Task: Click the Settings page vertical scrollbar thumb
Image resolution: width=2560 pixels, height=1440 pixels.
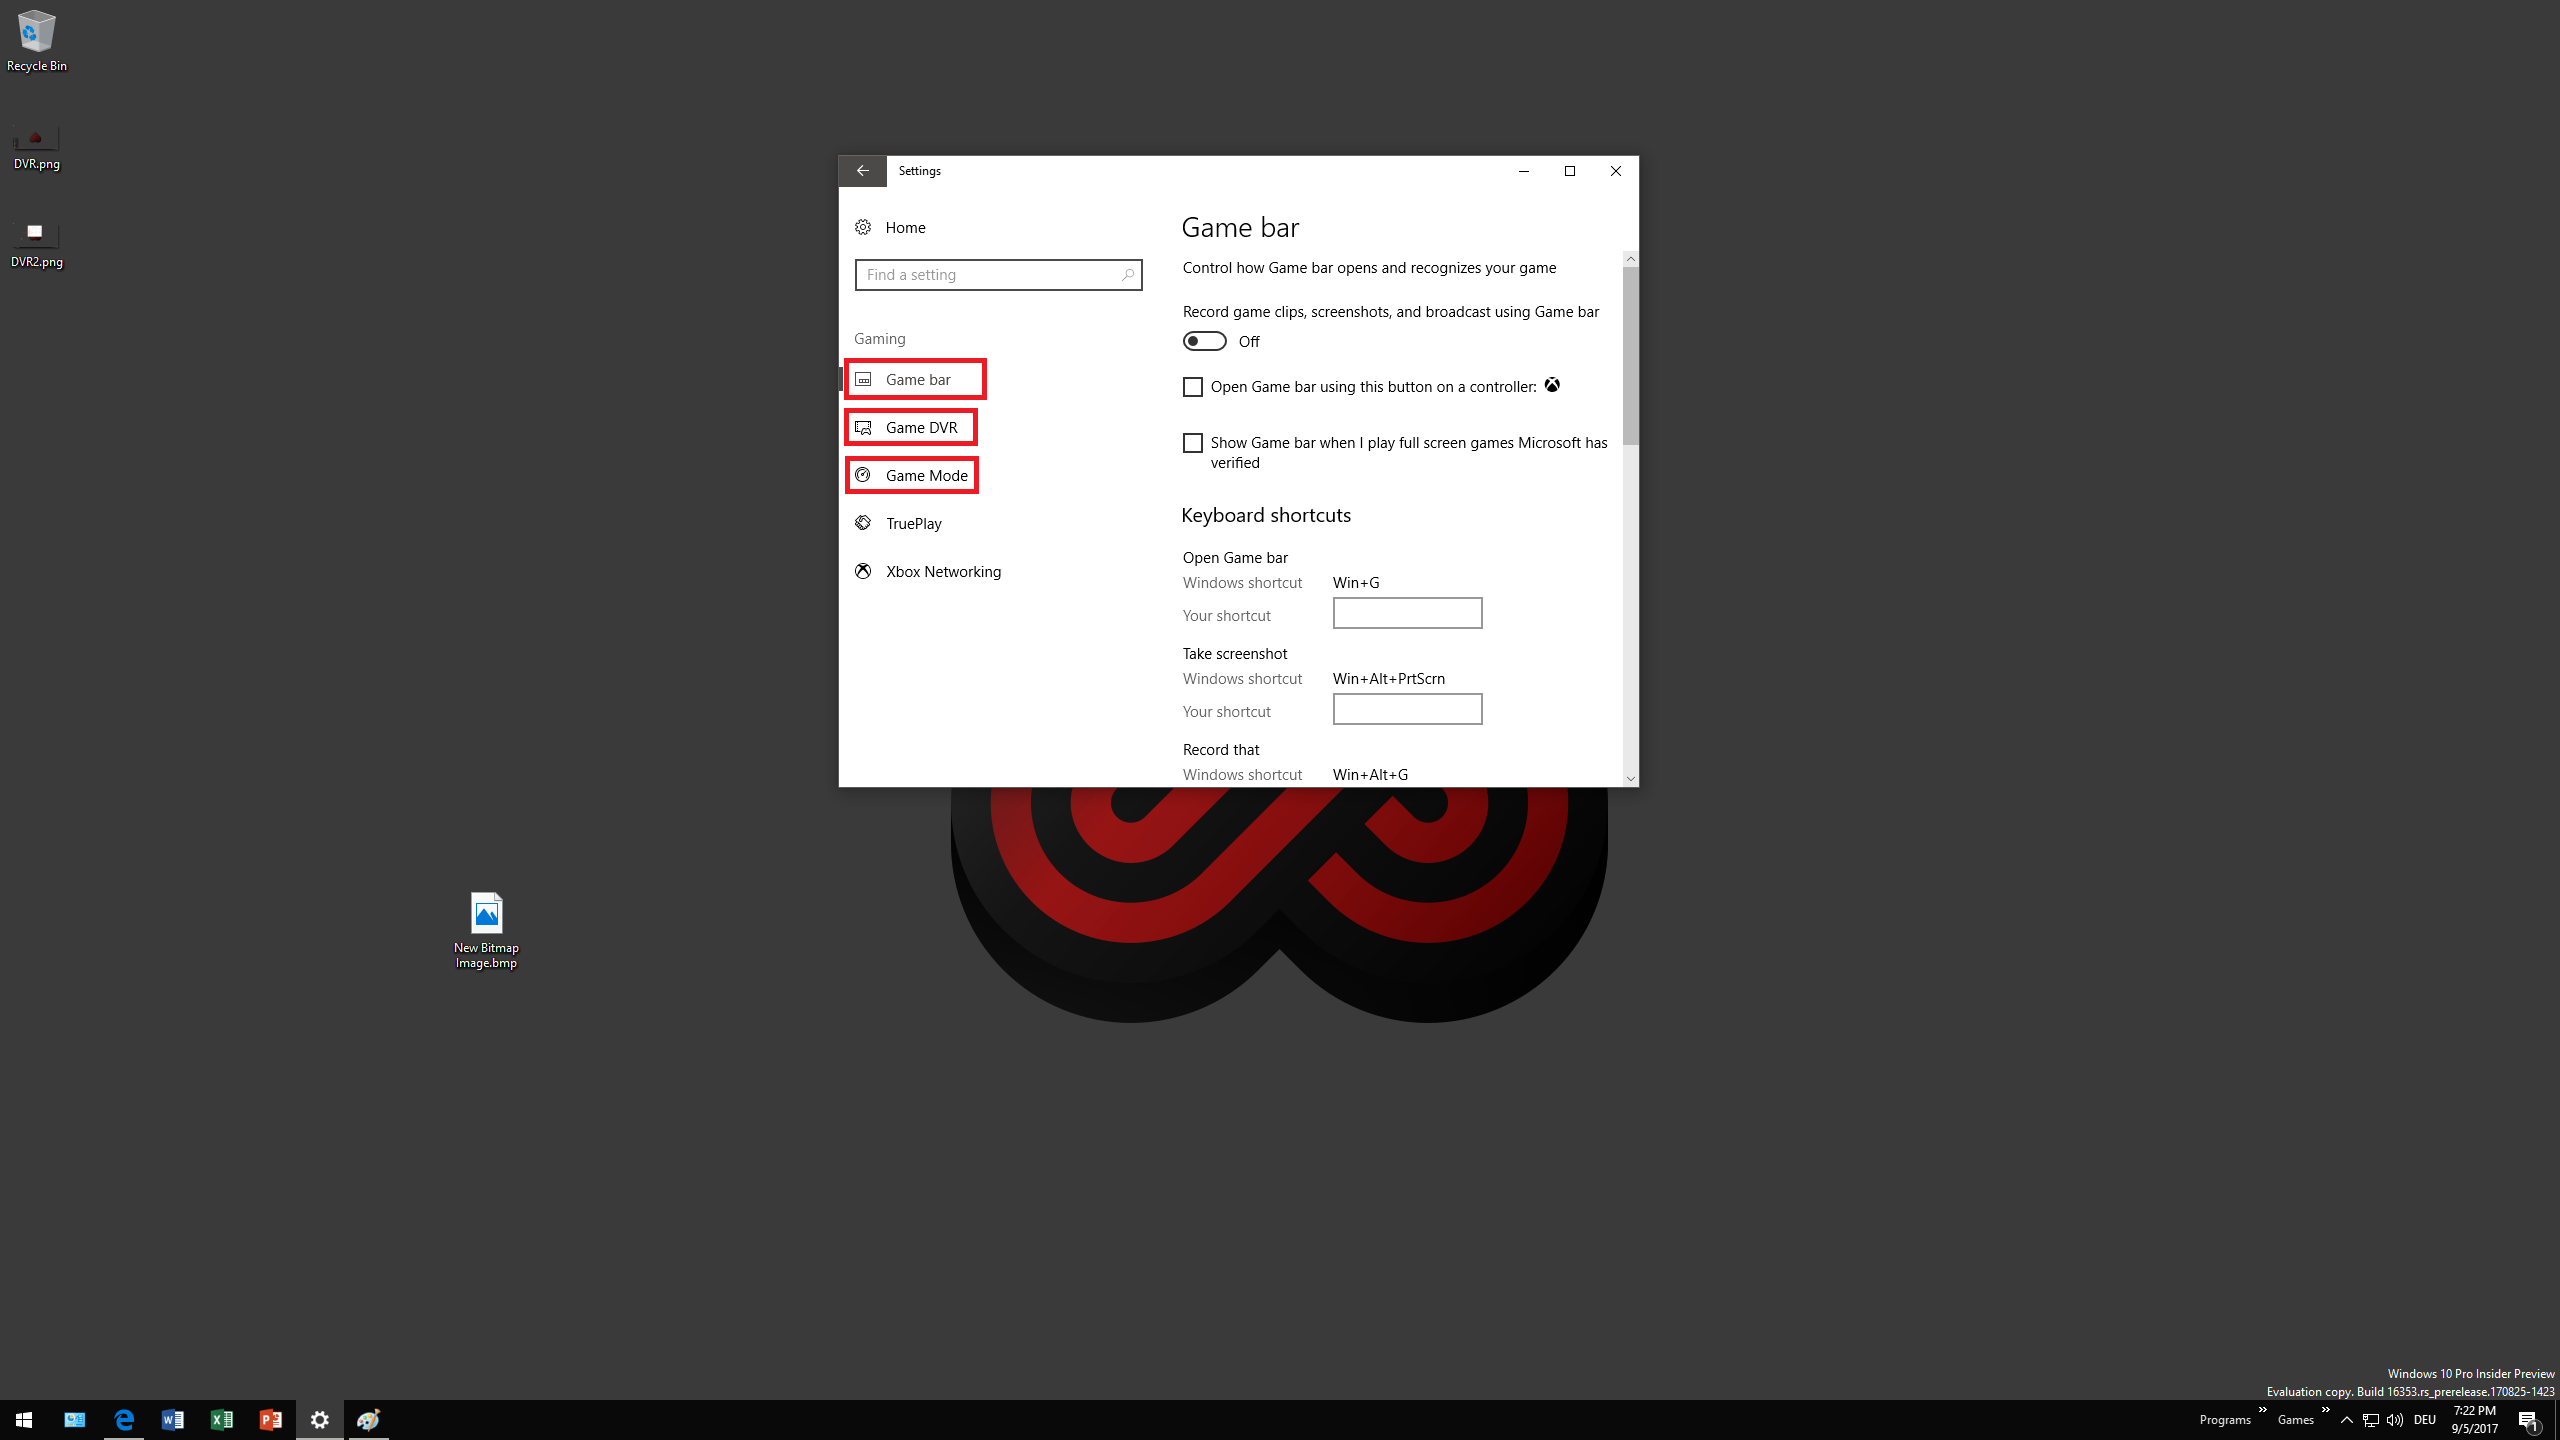Action: pos(1630,355)
